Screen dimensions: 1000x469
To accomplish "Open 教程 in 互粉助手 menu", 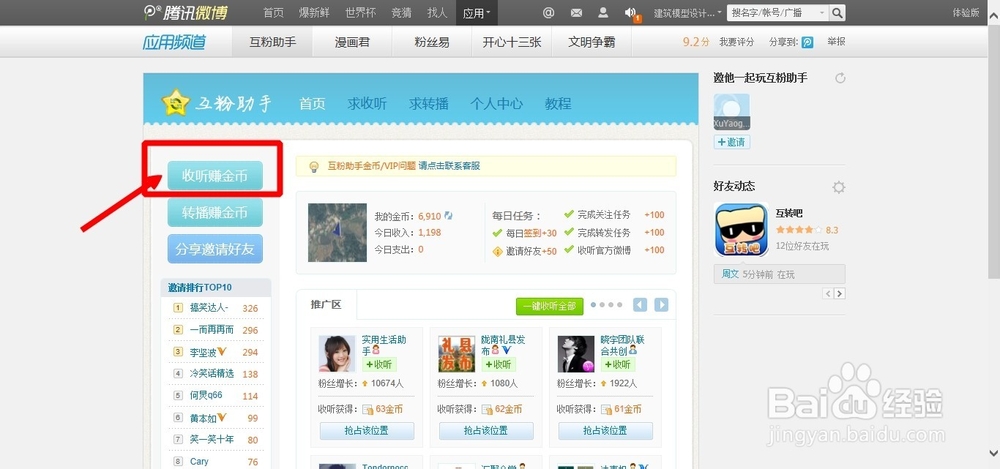I will pyautogui.click(x=558, y=103).
